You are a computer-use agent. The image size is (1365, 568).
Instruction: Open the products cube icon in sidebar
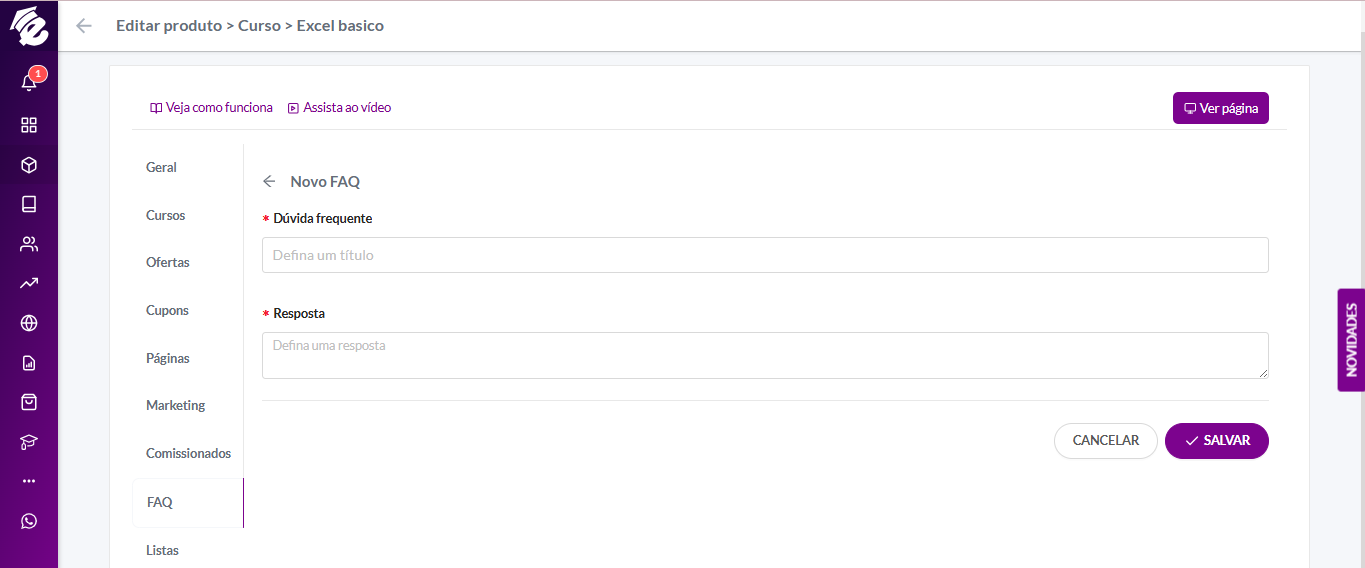tap(29, 165)
